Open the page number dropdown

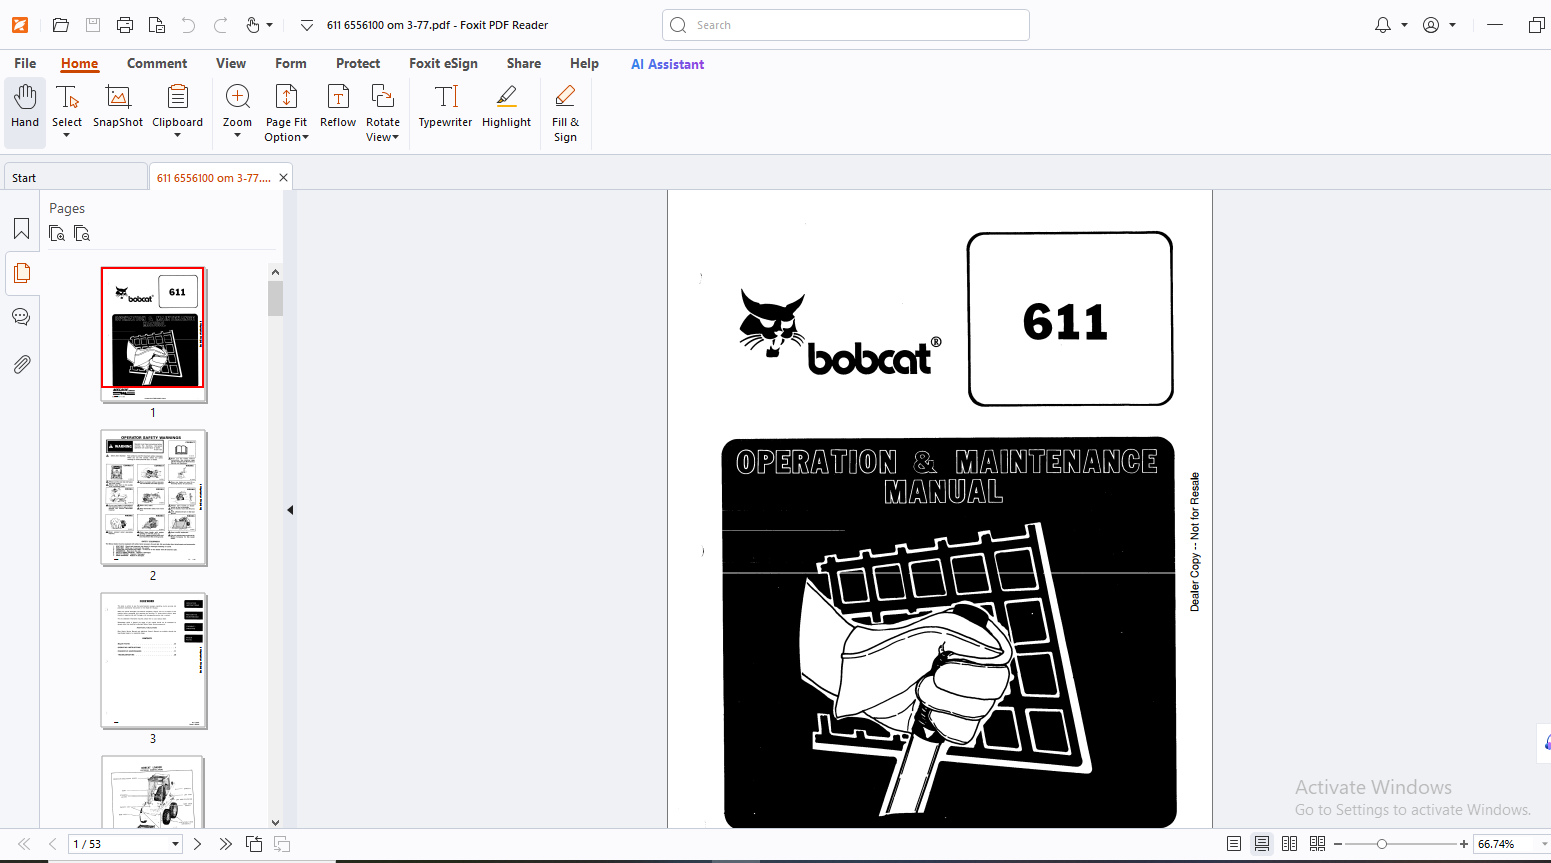[x=176, y=844]
